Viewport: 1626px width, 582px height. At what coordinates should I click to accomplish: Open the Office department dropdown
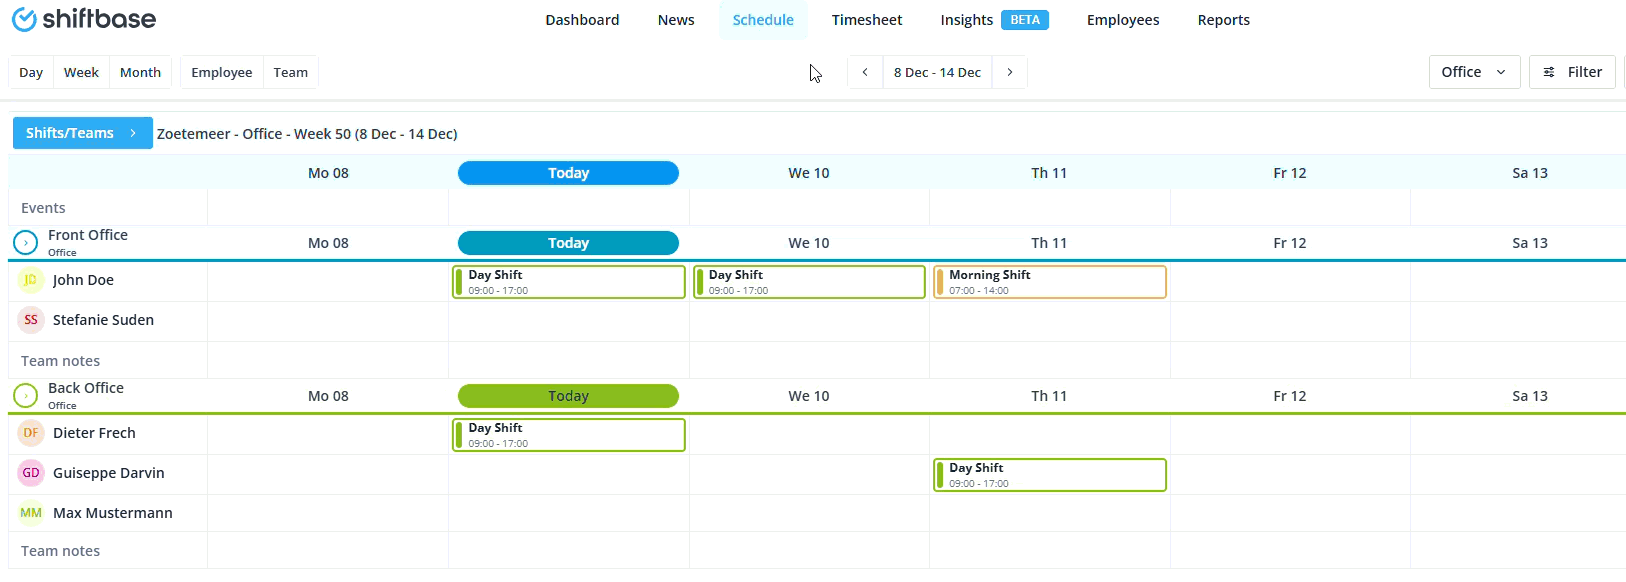(1473, 72)
